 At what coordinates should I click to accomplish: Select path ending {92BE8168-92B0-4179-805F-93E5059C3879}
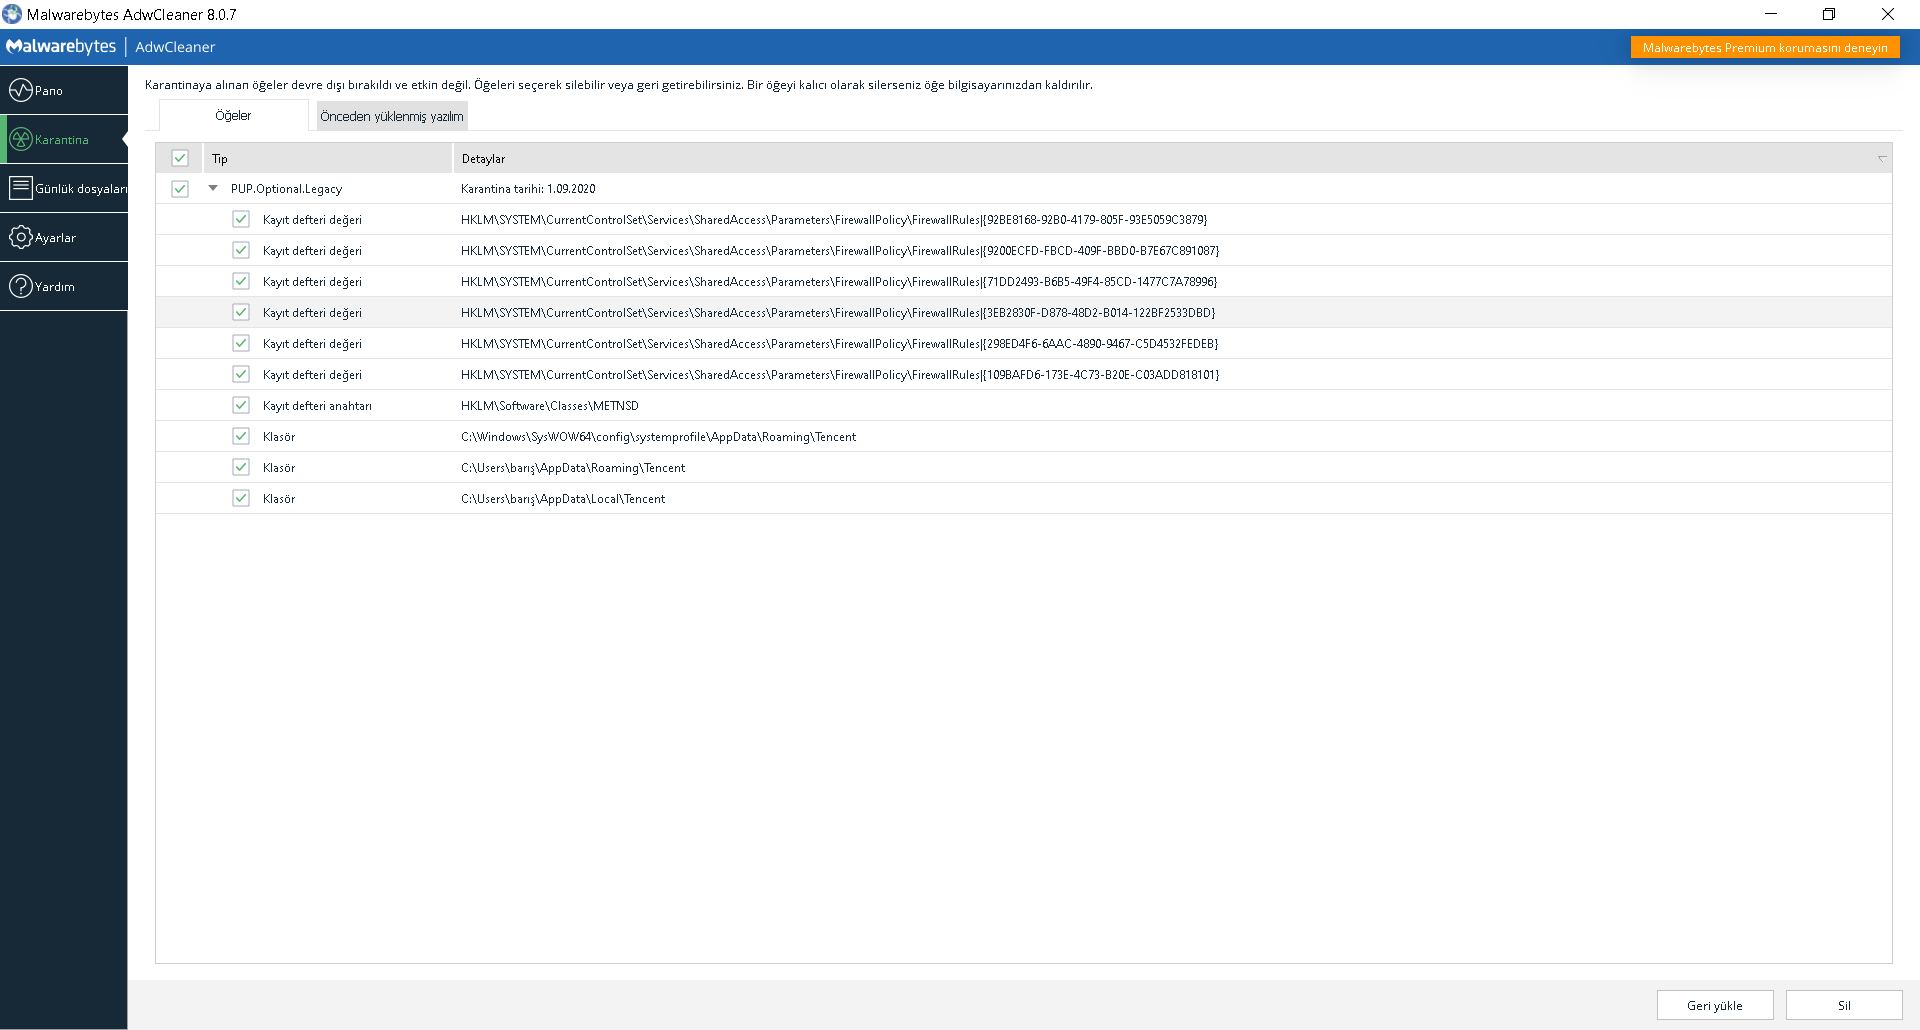pyautogui.click(x=834, y=220)
